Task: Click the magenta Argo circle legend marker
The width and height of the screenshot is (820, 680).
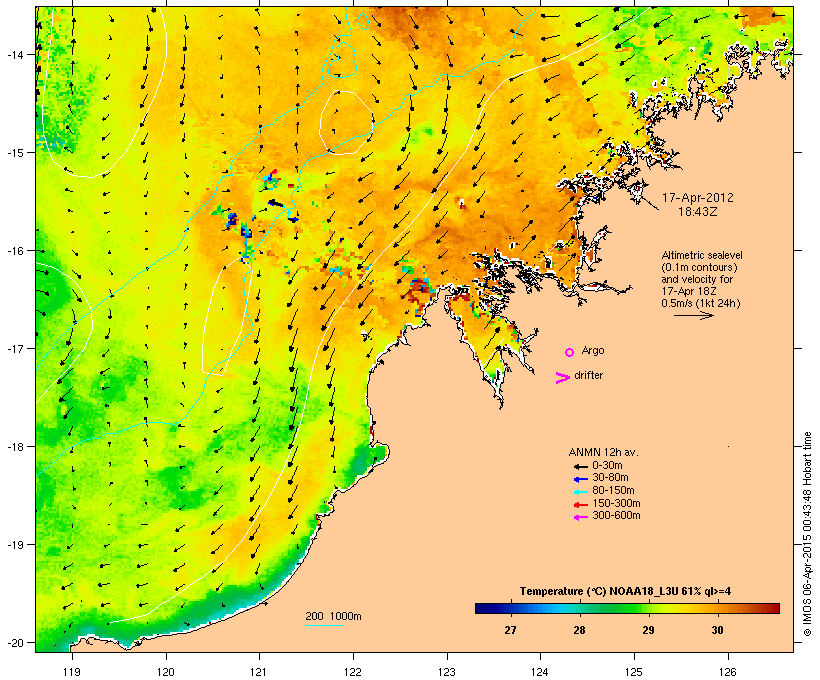Action: click(570, 353)
